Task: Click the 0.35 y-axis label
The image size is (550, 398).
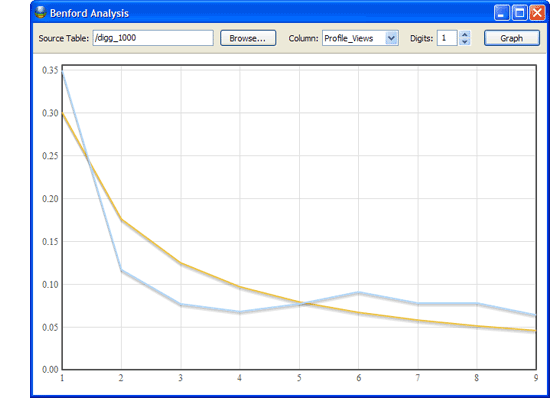Action: pos(50,70)
